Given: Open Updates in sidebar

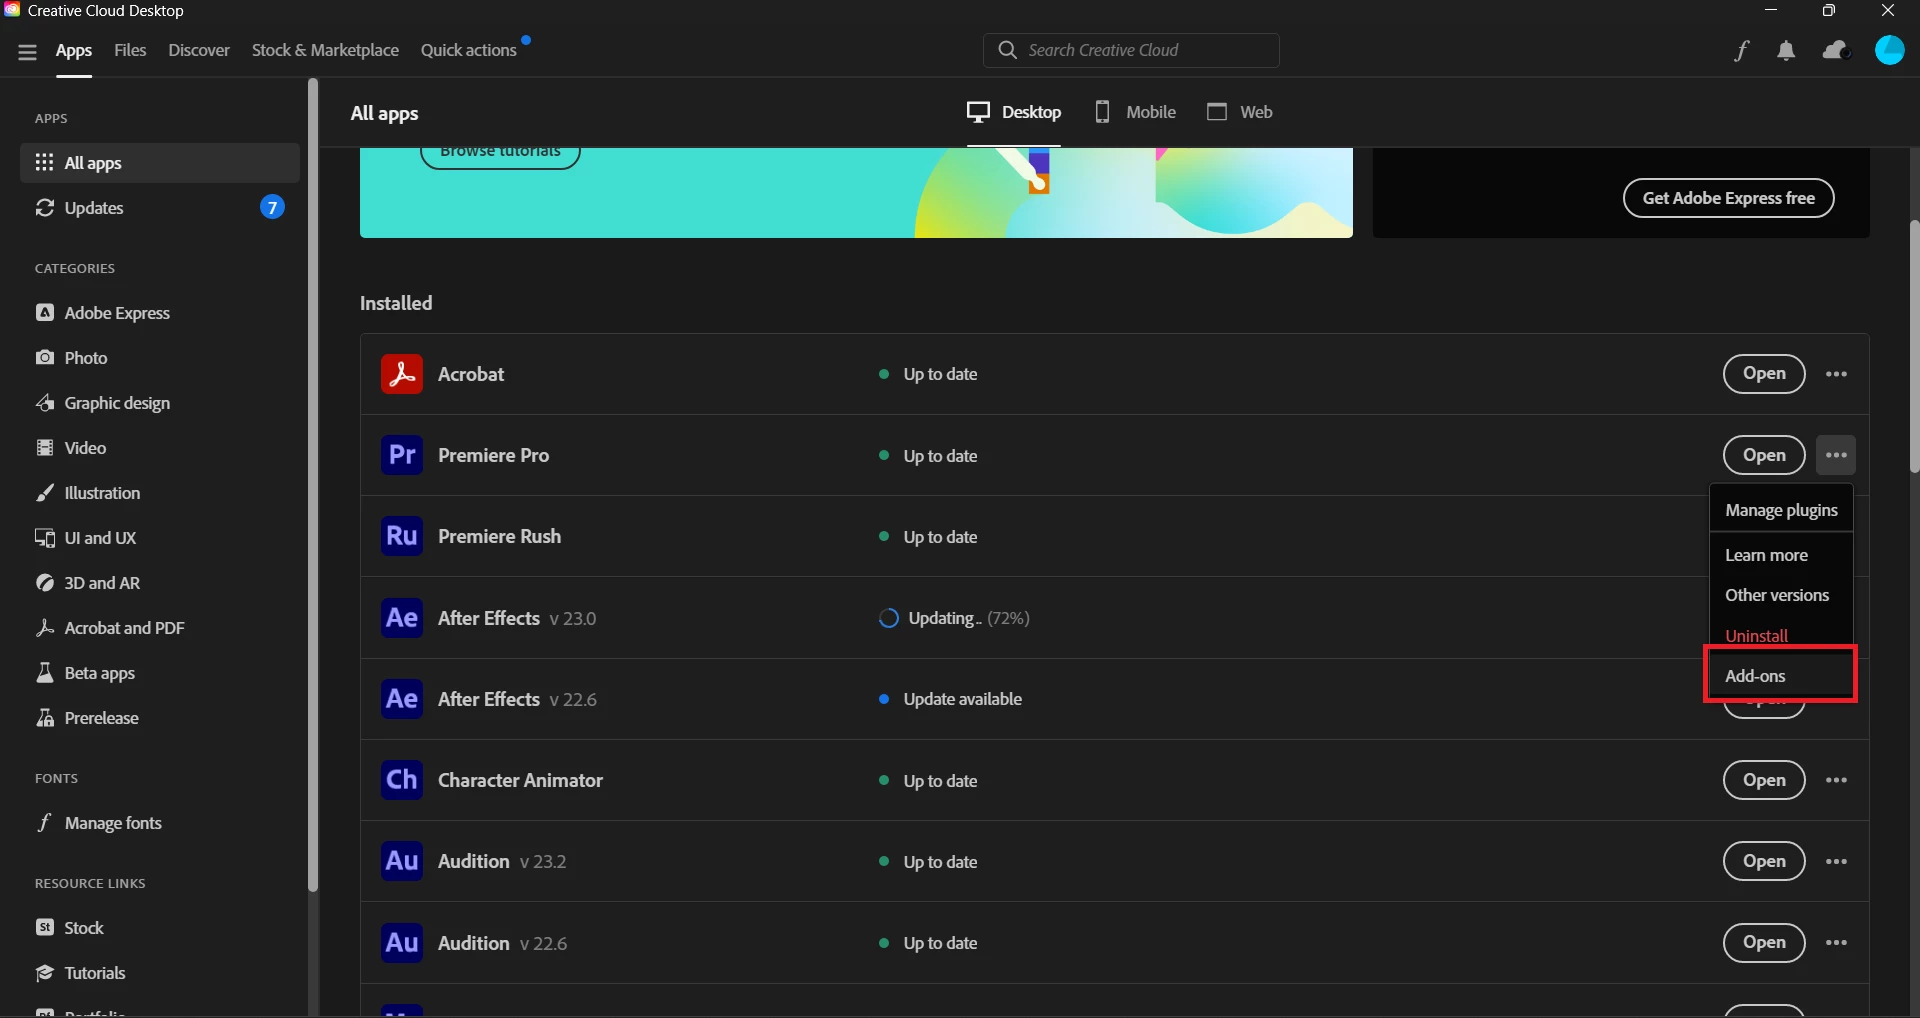Looking at the screenshot, I should pyautogui.click(x=160, y=208).
